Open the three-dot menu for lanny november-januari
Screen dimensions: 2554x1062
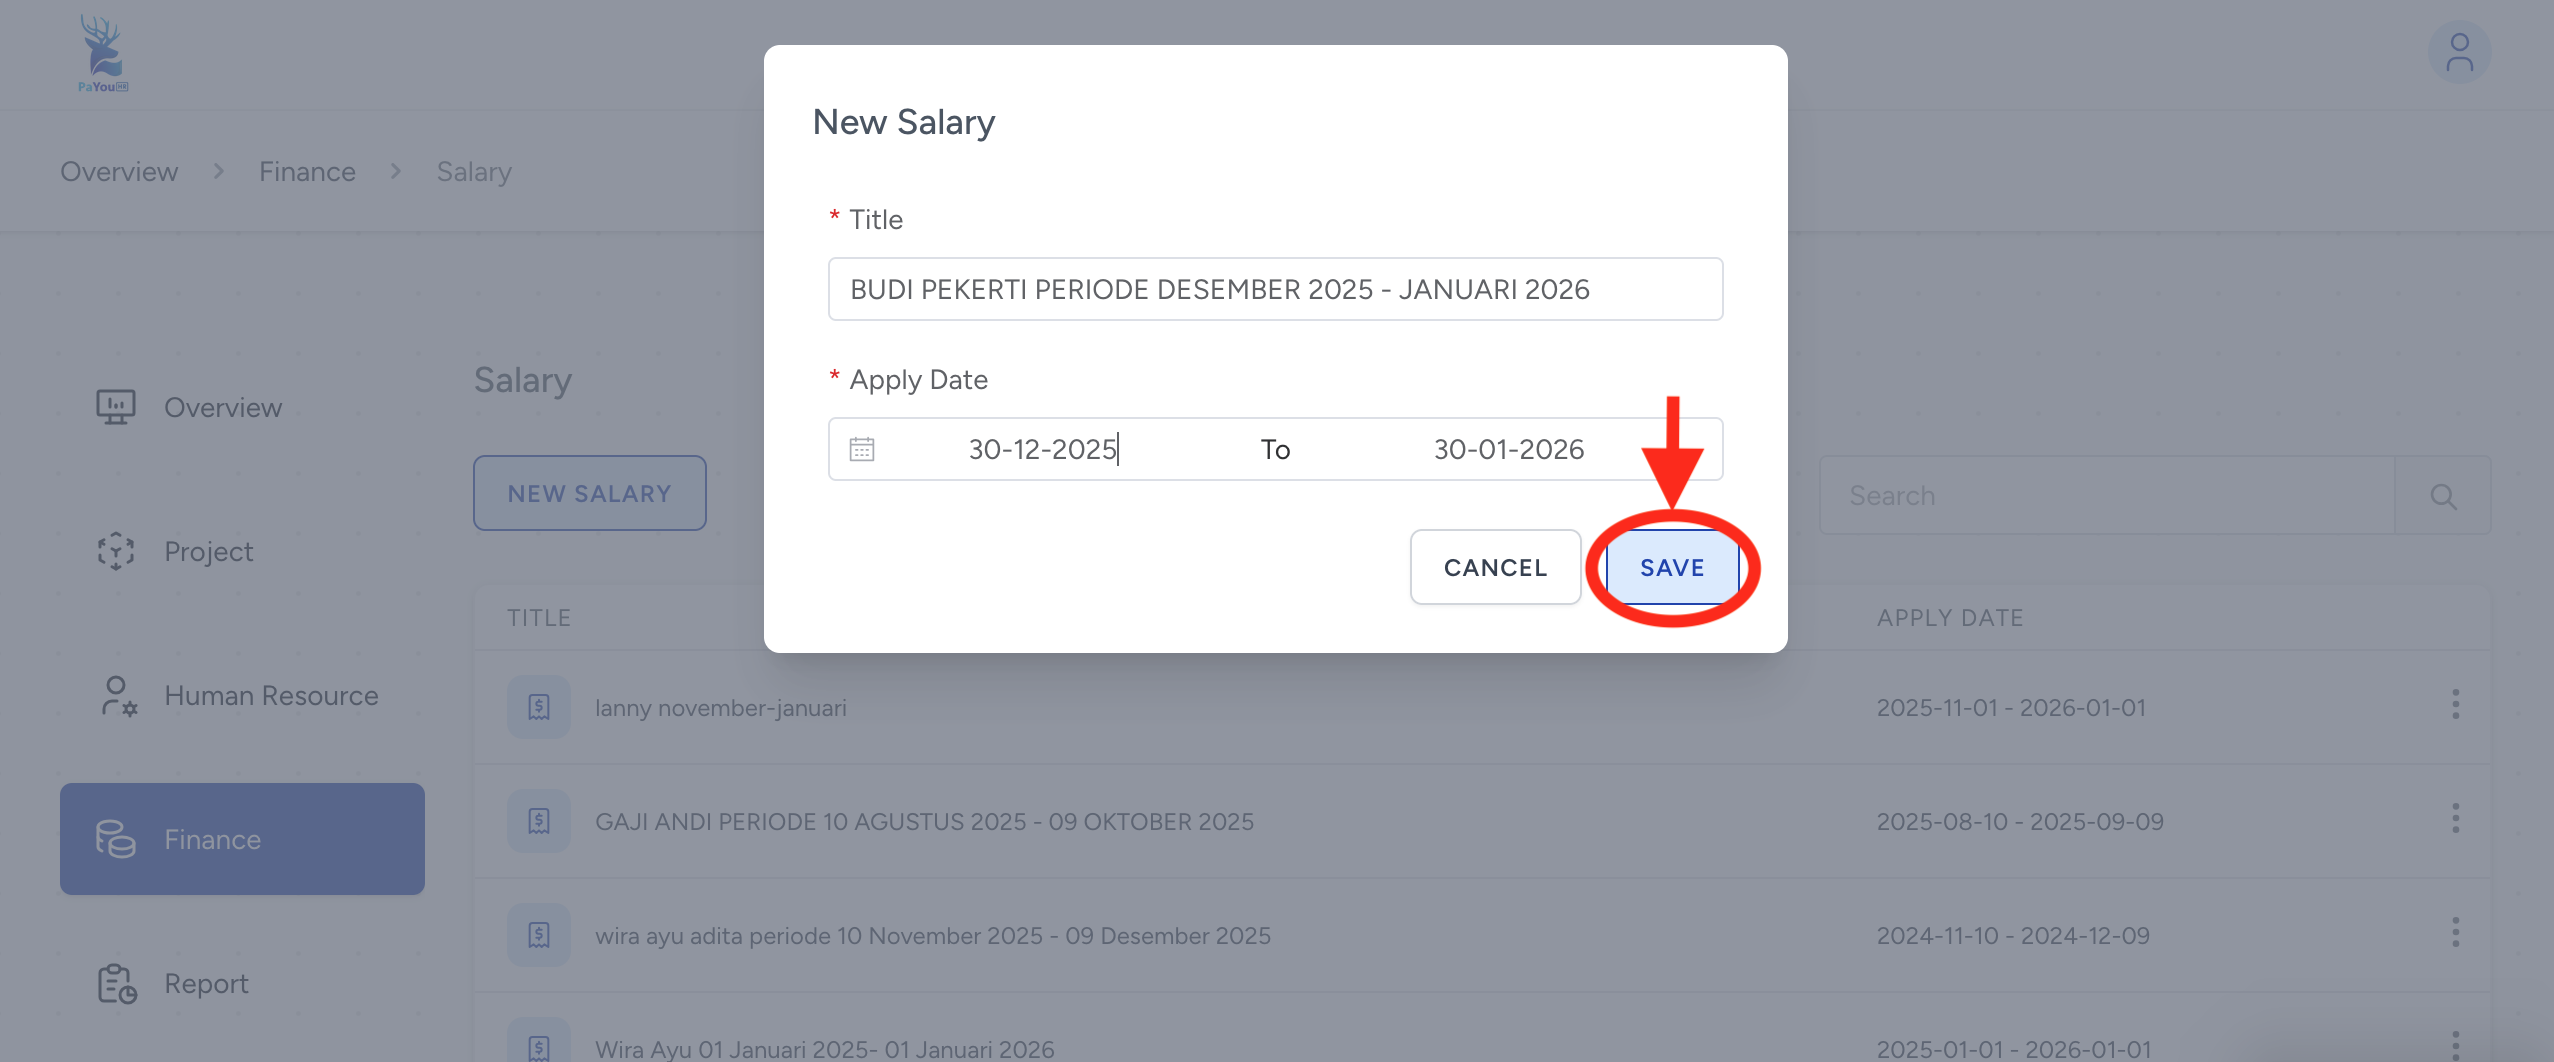[2455, 705]
